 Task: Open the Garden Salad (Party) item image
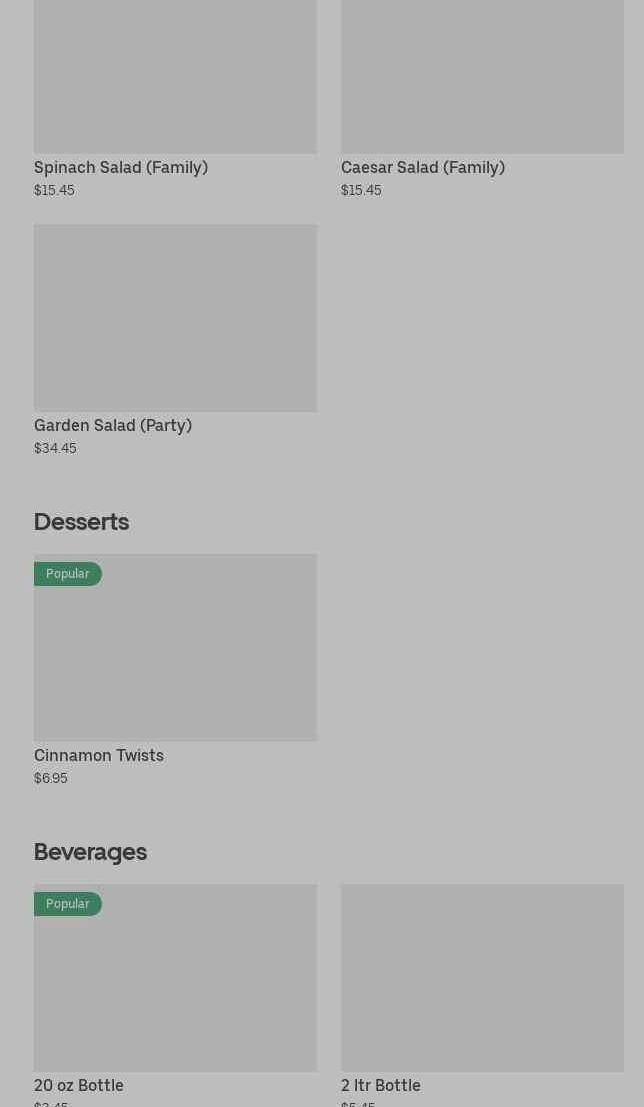click(x=175, y=318)
